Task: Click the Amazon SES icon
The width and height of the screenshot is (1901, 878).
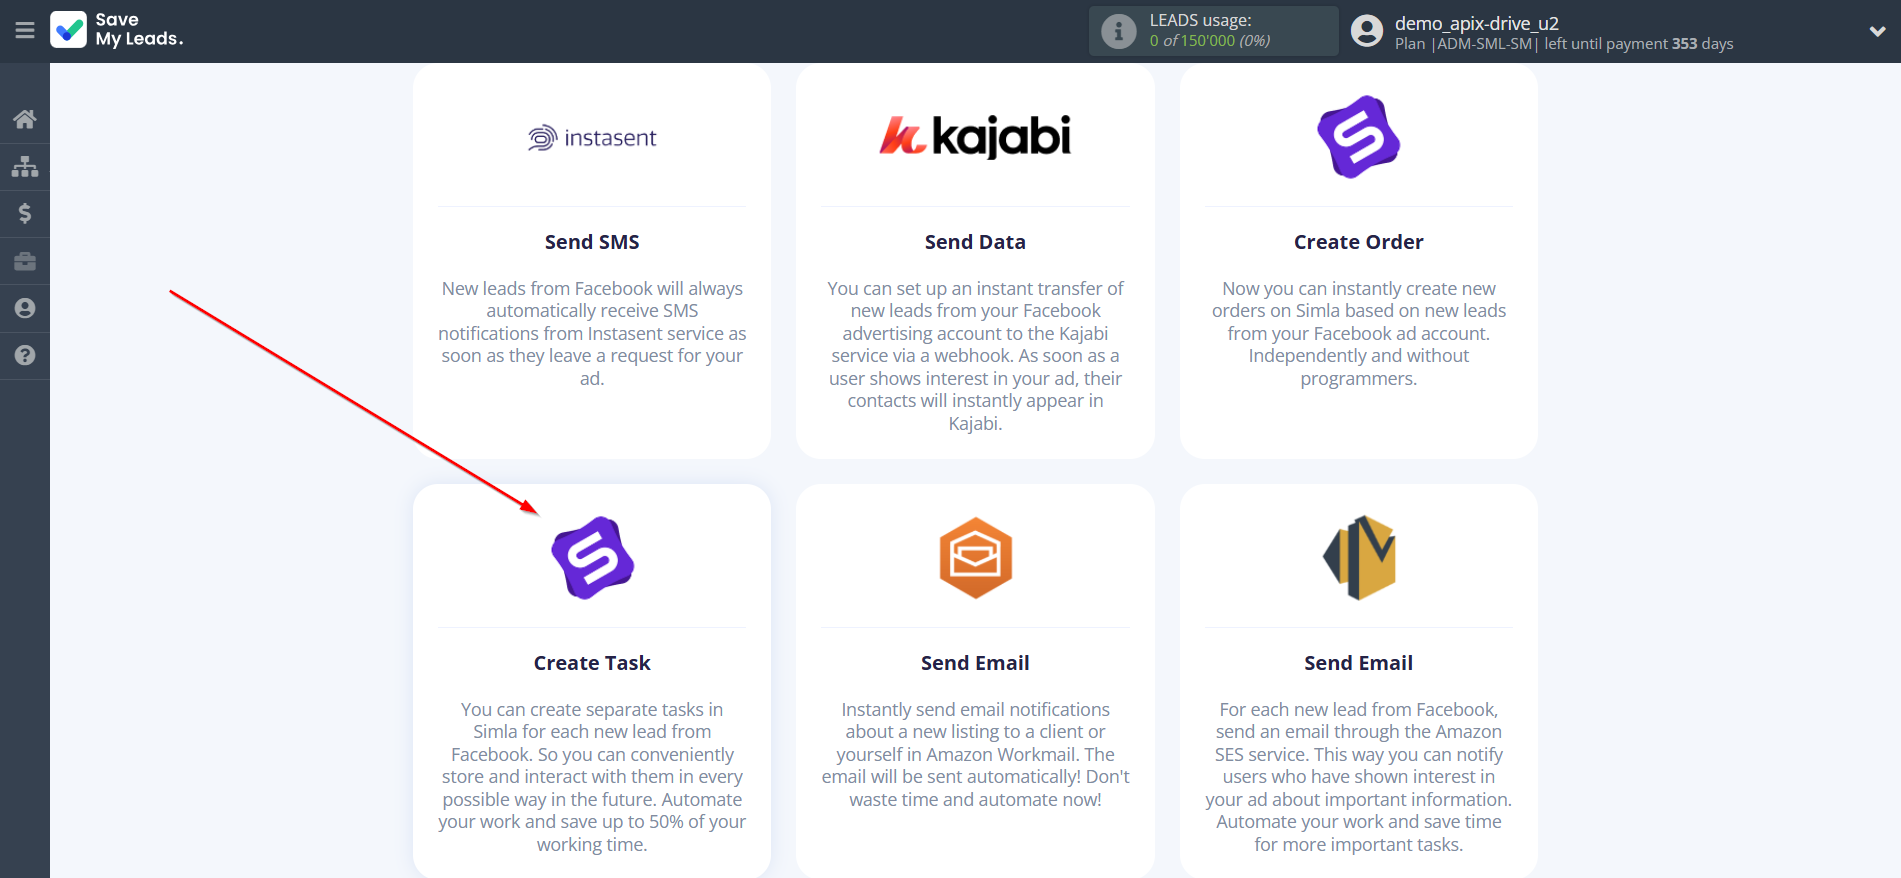Action: 1358,558
